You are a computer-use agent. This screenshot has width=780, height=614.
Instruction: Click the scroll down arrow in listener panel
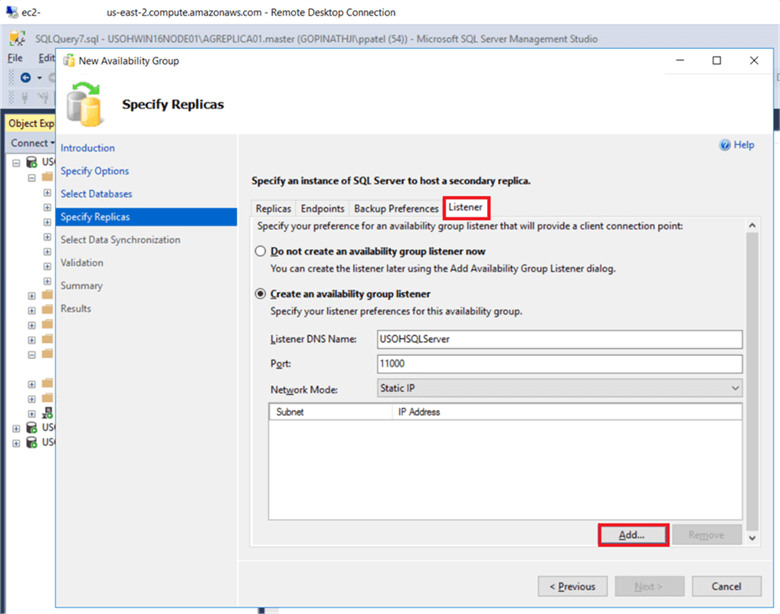click(x=752, y=538)
